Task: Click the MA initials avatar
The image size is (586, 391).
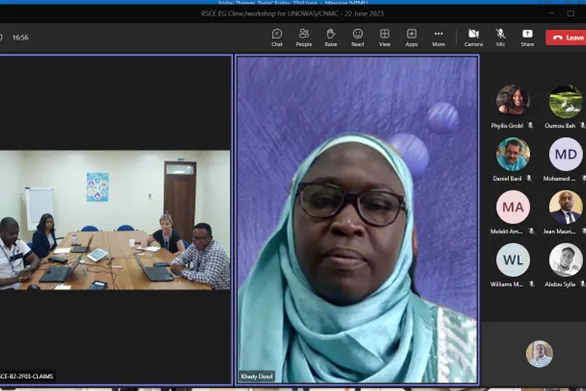Action: (513, 207)
